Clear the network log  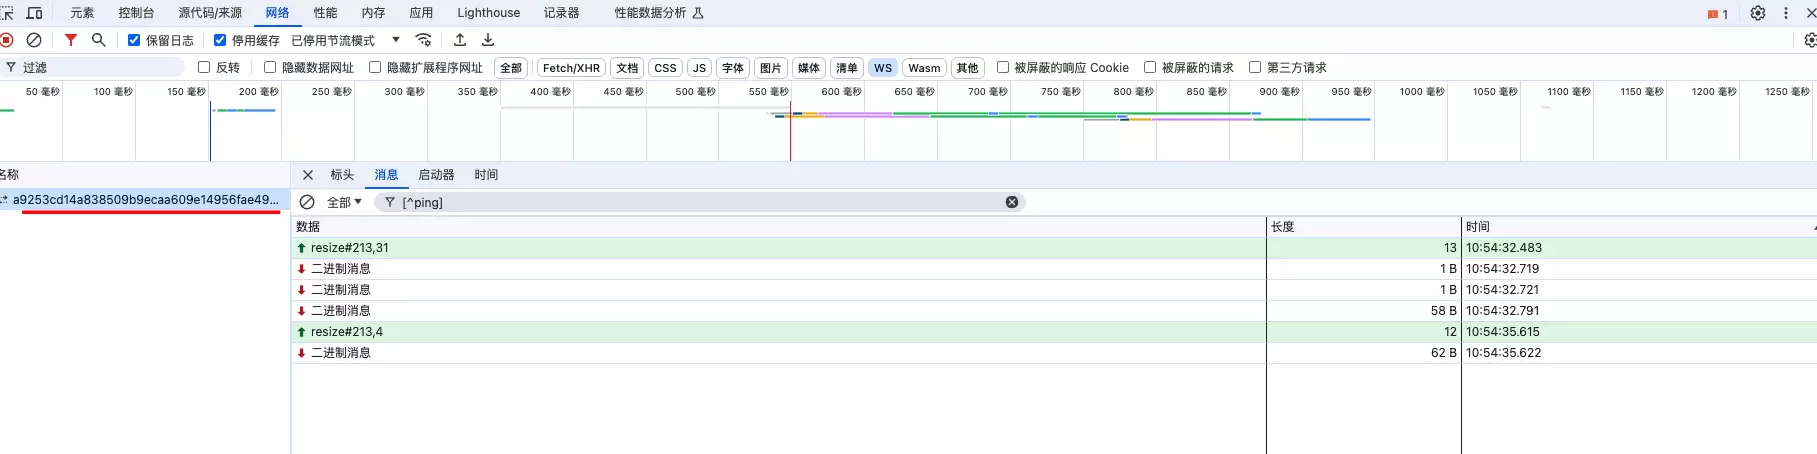(x=34, y=40)
